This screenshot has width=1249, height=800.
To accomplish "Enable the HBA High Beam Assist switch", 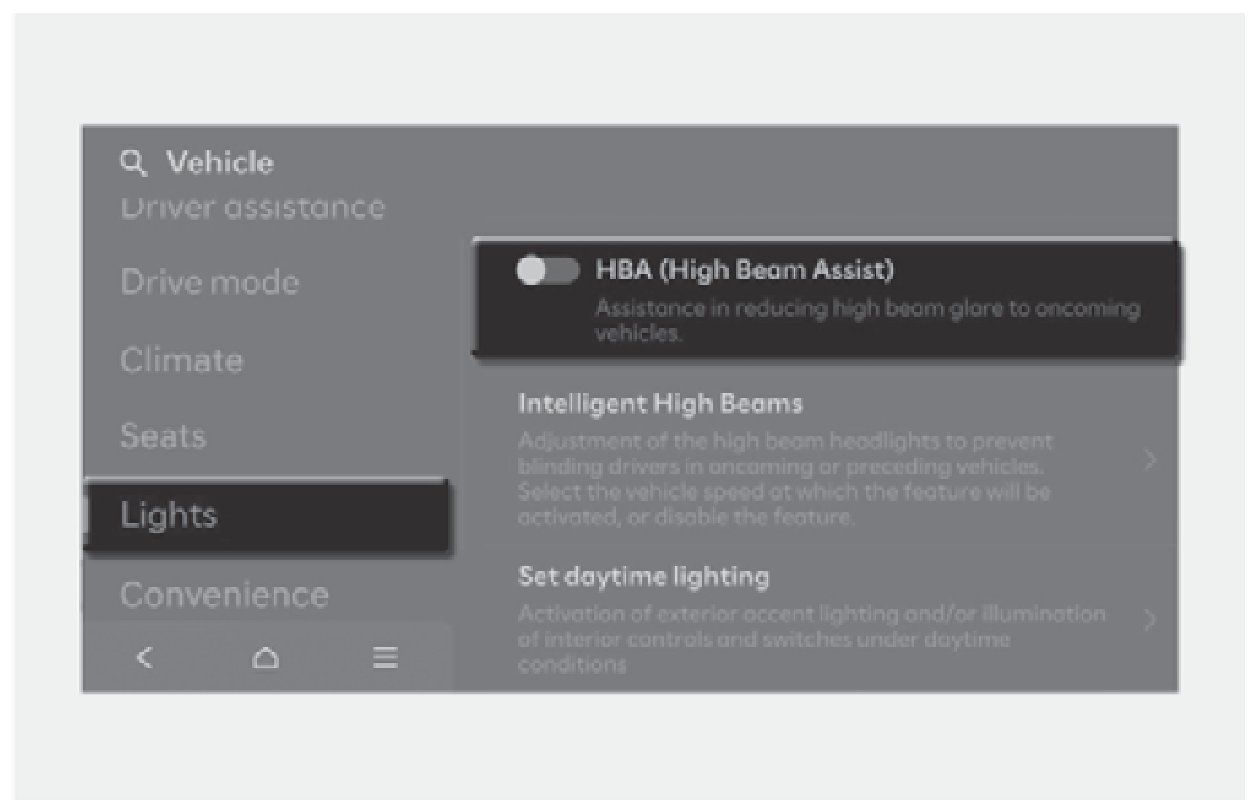I will pos(547,271).
